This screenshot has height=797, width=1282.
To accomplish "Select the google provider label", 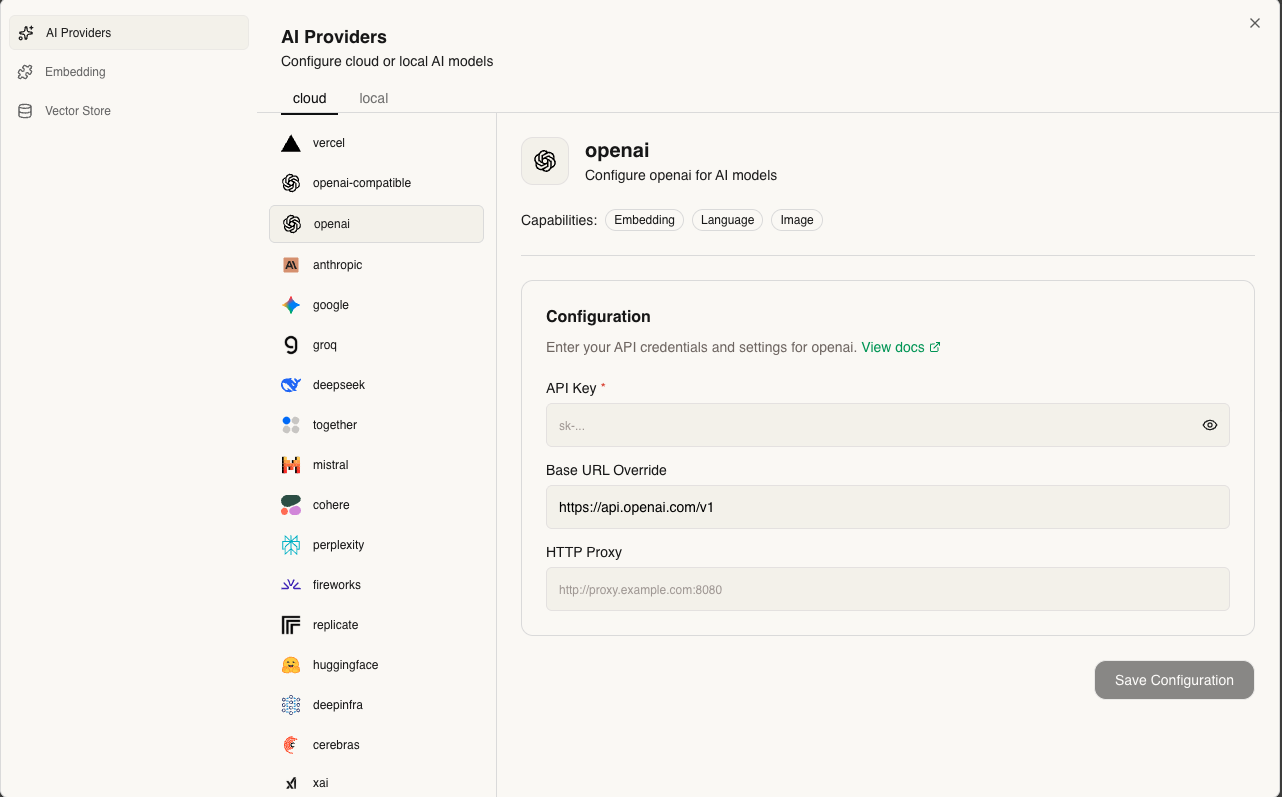I will [331, 305].
